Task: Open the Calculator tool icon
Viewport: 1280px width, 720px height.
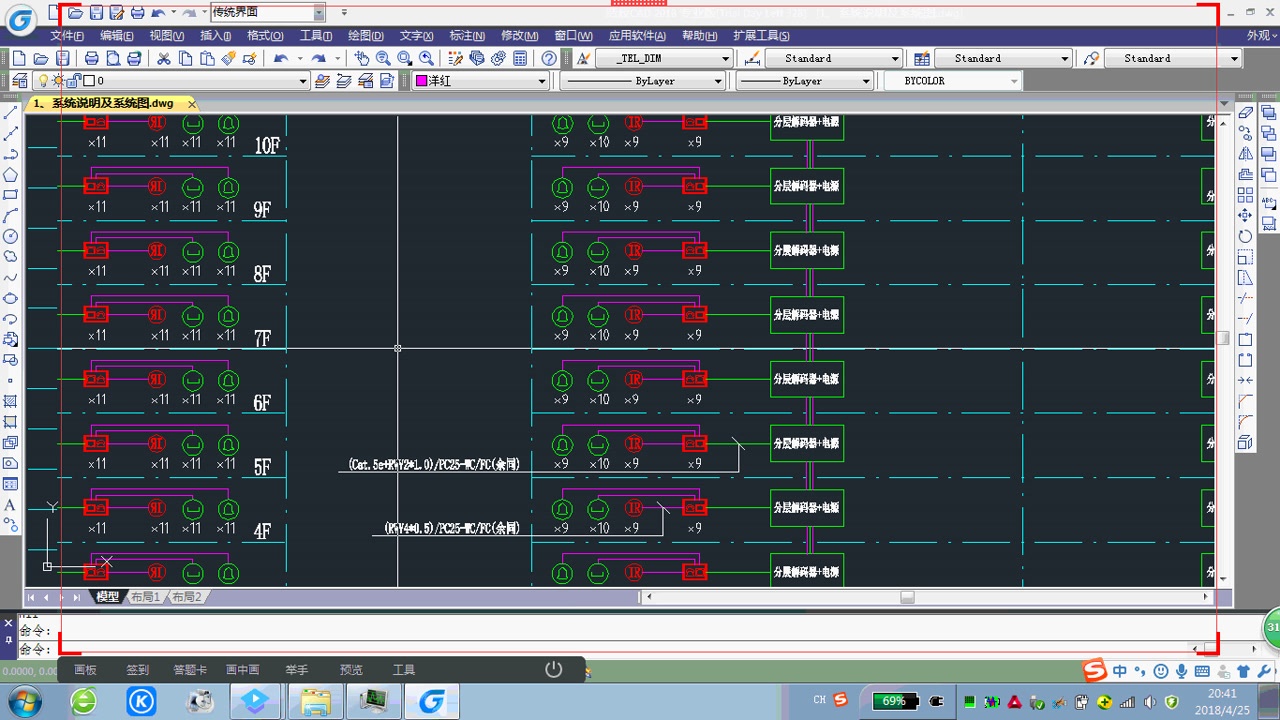Action: [520, 58]
